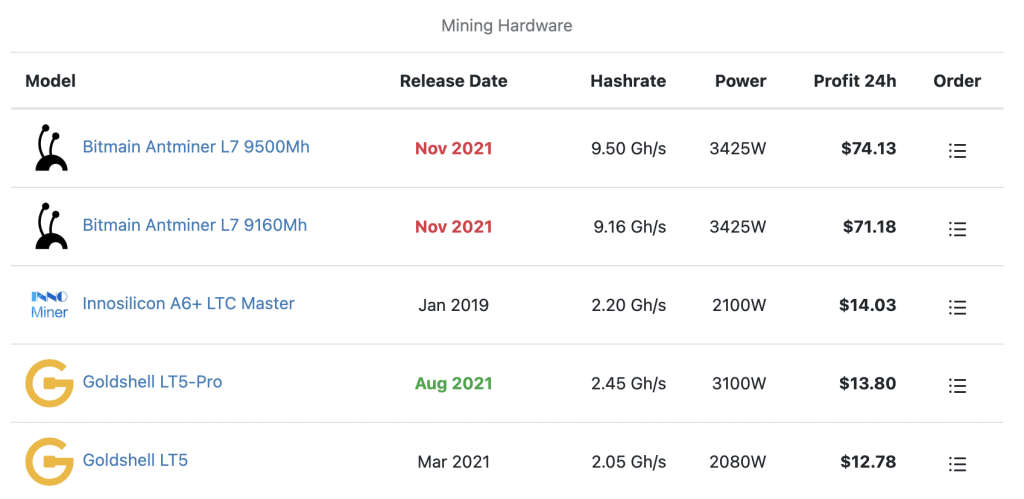The image size is (1024, 499).
Task: Open Goldshell LT5-Pro model link
Action: [152, 382]
